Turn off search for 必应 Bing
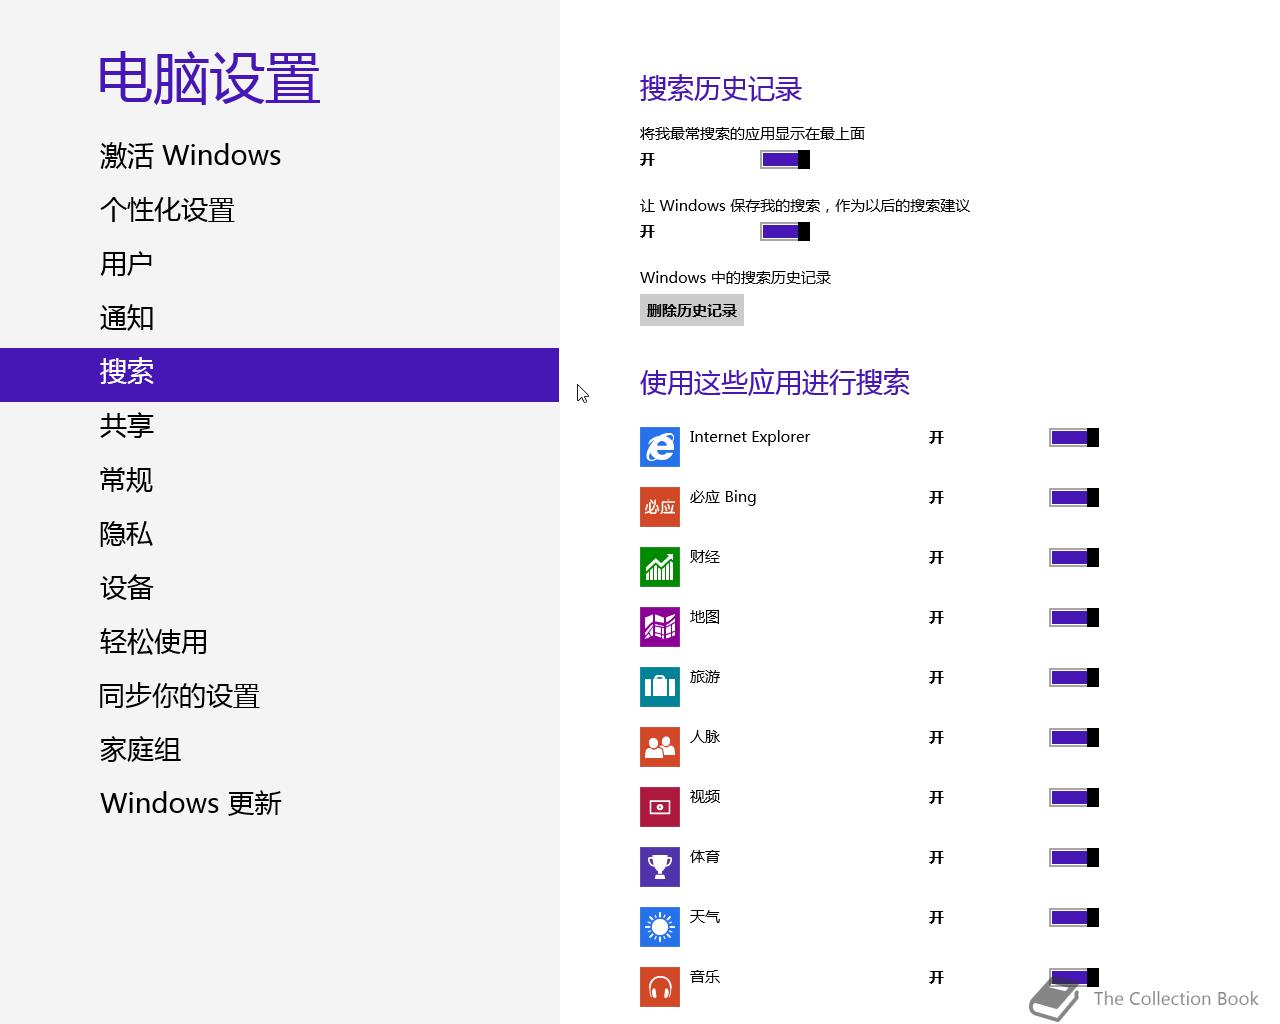Screen dimensions: 1280x1024 coord(1074,498)
